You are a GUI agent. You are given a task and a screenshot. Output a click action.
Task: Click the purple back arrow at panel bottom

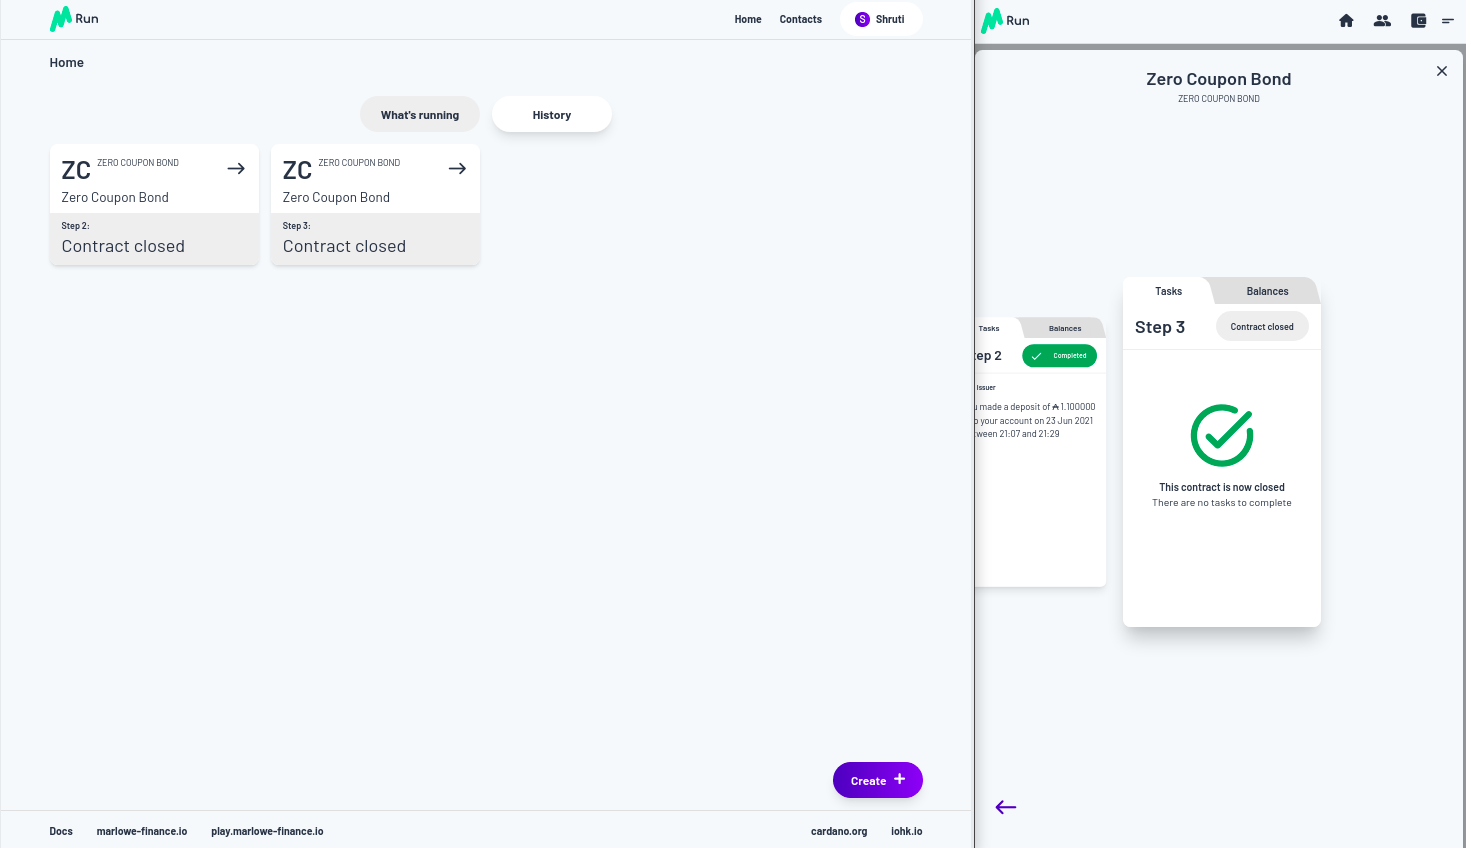1006,807
